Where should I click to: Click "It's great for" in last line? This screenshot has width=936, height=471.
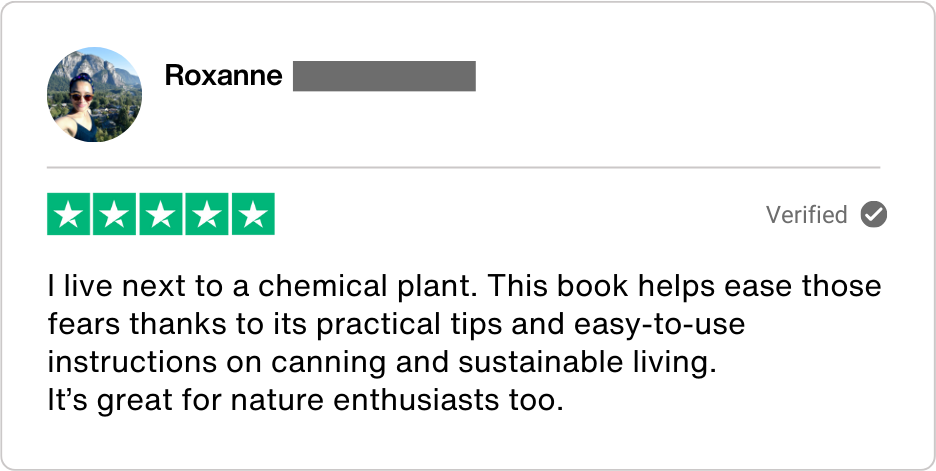pos(130,401)
